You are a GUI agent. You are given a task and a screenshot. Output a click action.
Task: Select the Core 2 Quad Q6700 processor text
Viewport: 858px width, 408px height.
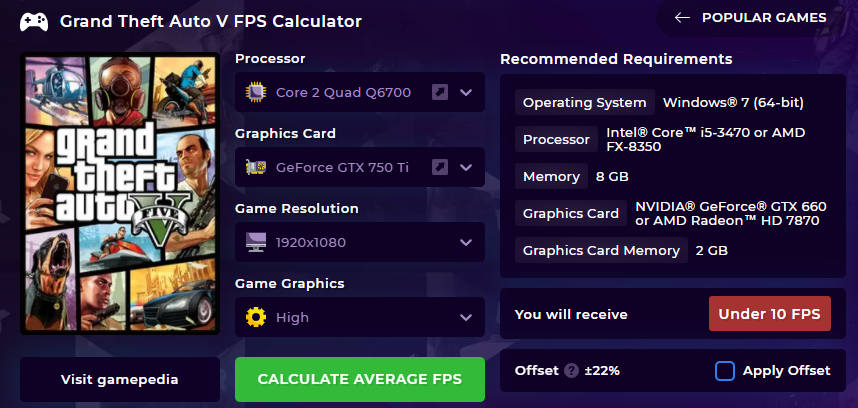point(343,92)
